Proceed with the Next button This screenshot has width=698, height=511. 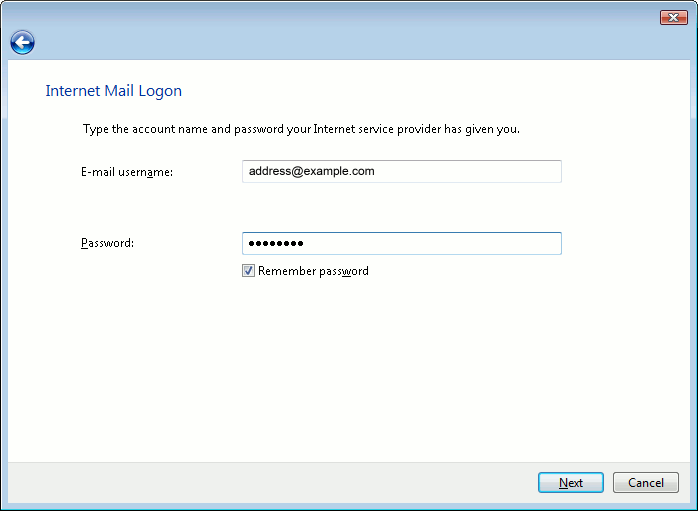(x=570, y=483)
